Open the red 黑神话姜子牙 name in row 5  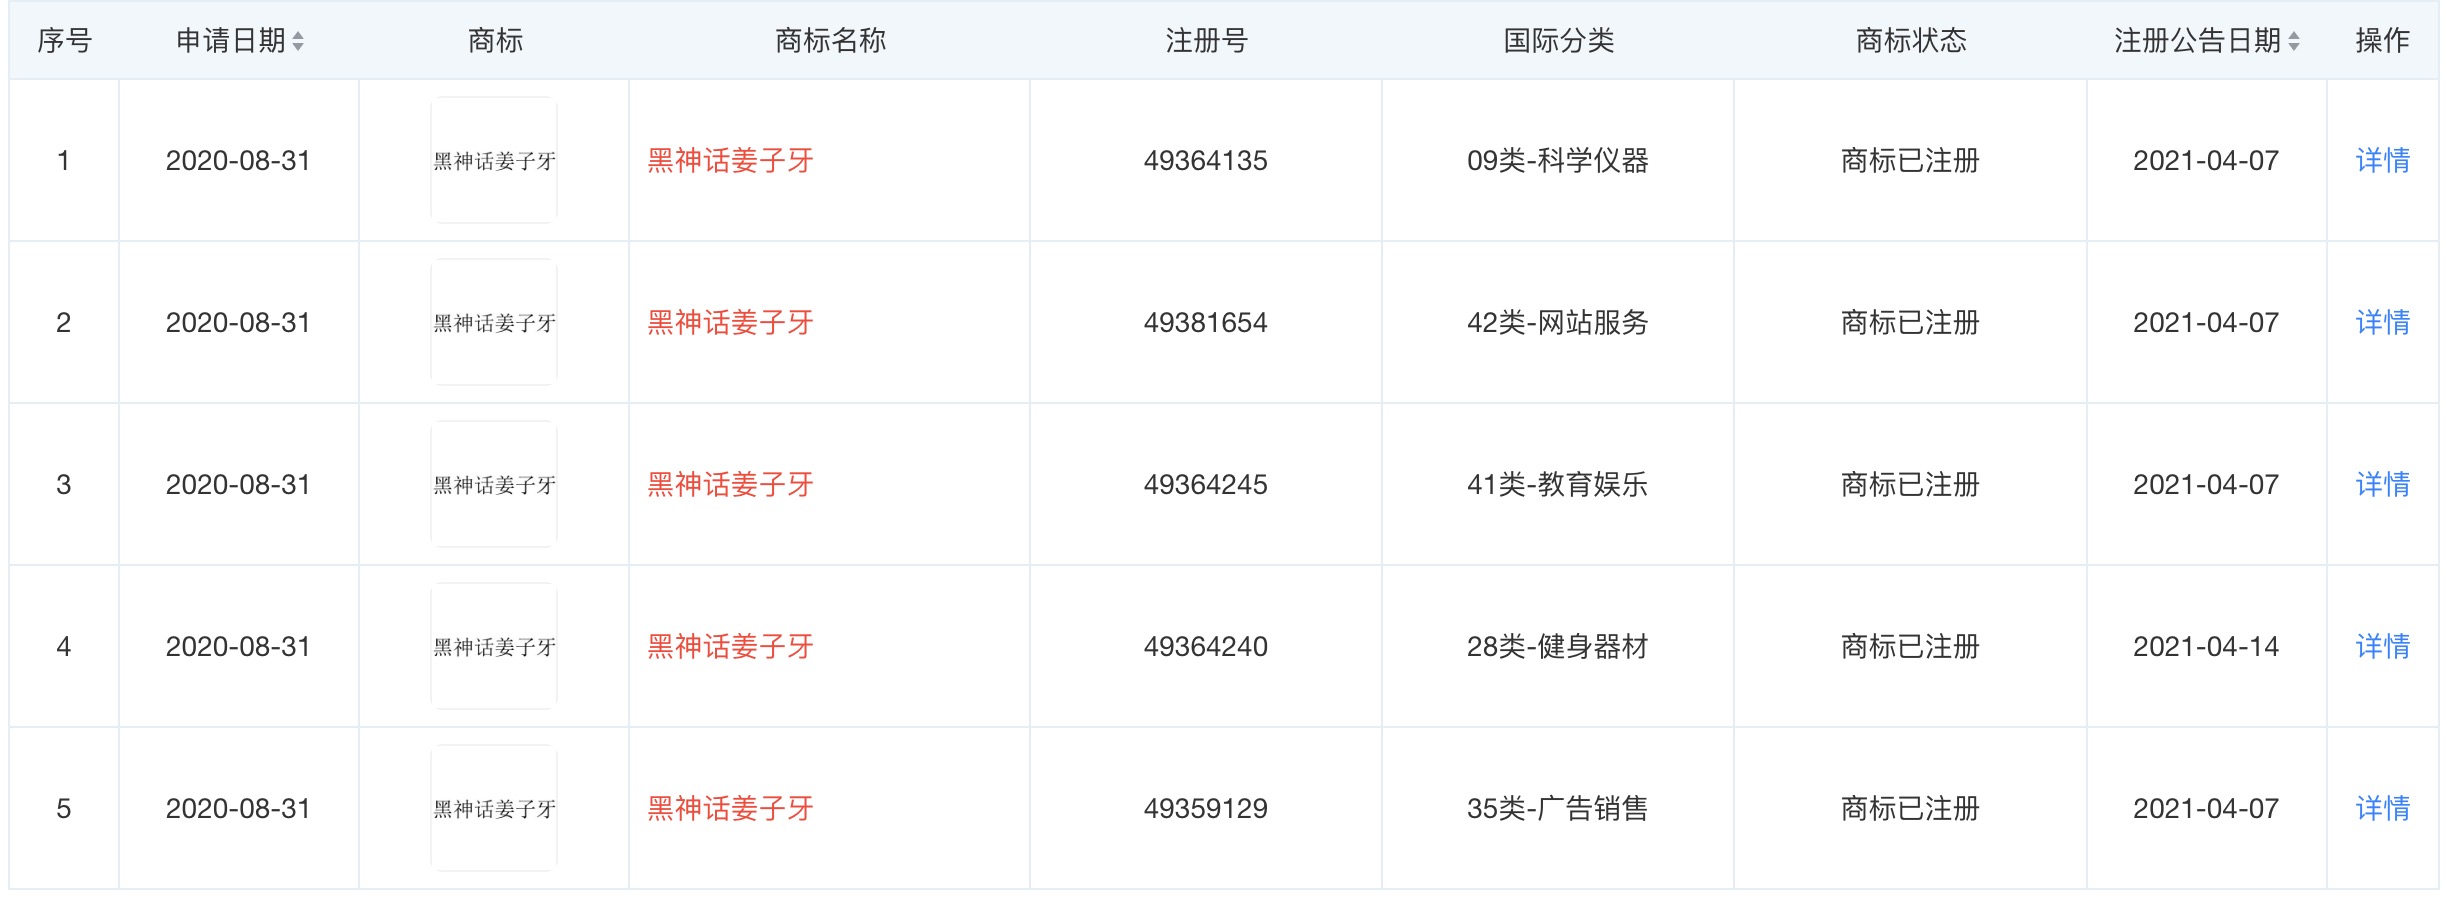point(730,808)
